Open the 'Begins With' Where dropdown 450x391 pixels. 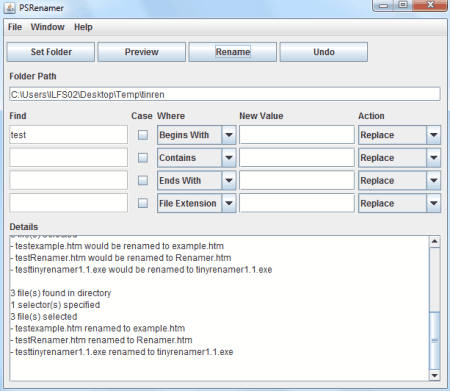[197, 135]
